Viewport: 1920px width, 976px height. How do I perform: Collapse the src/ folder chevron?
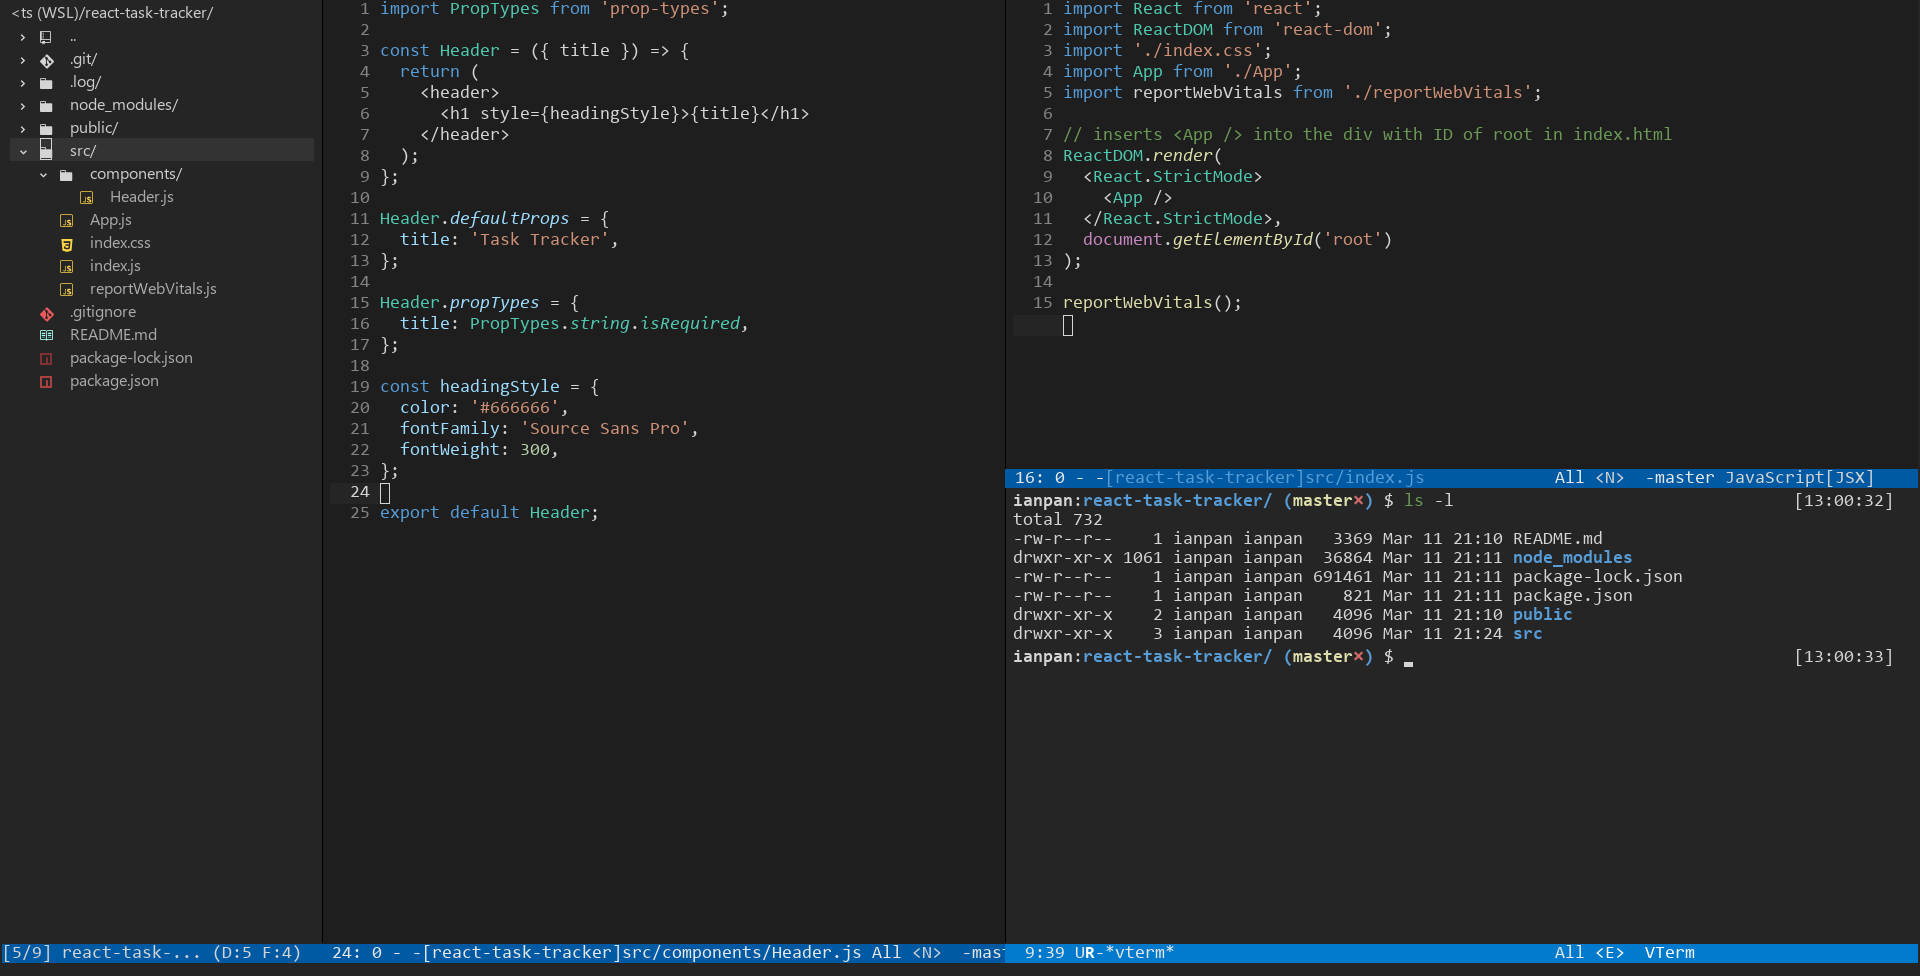pos(23,152)
